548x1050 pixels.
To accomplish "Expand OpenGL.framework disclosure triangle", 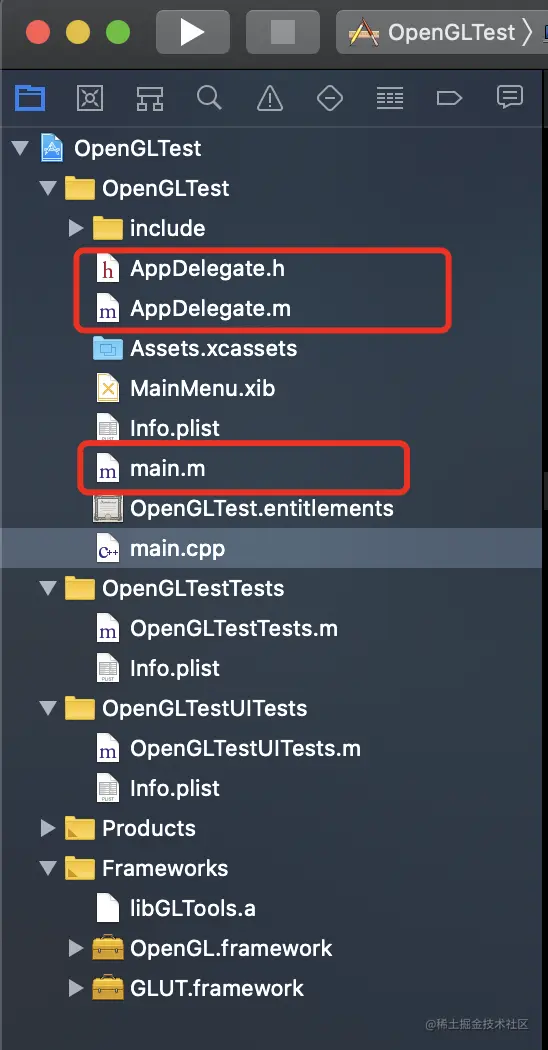I will click(x=76, y=948).
